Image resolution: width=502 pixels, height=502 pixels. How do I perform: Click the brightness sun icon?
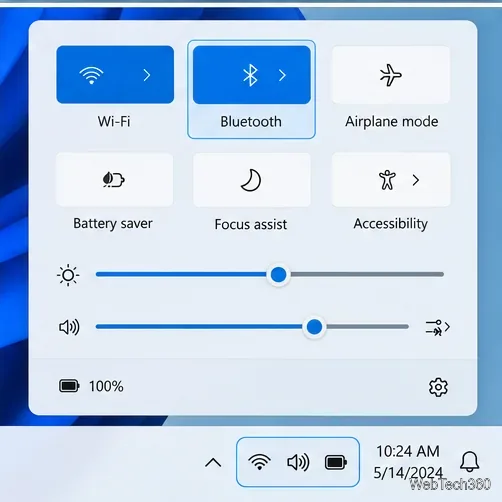pyautogui.click(x=68, y=275)
